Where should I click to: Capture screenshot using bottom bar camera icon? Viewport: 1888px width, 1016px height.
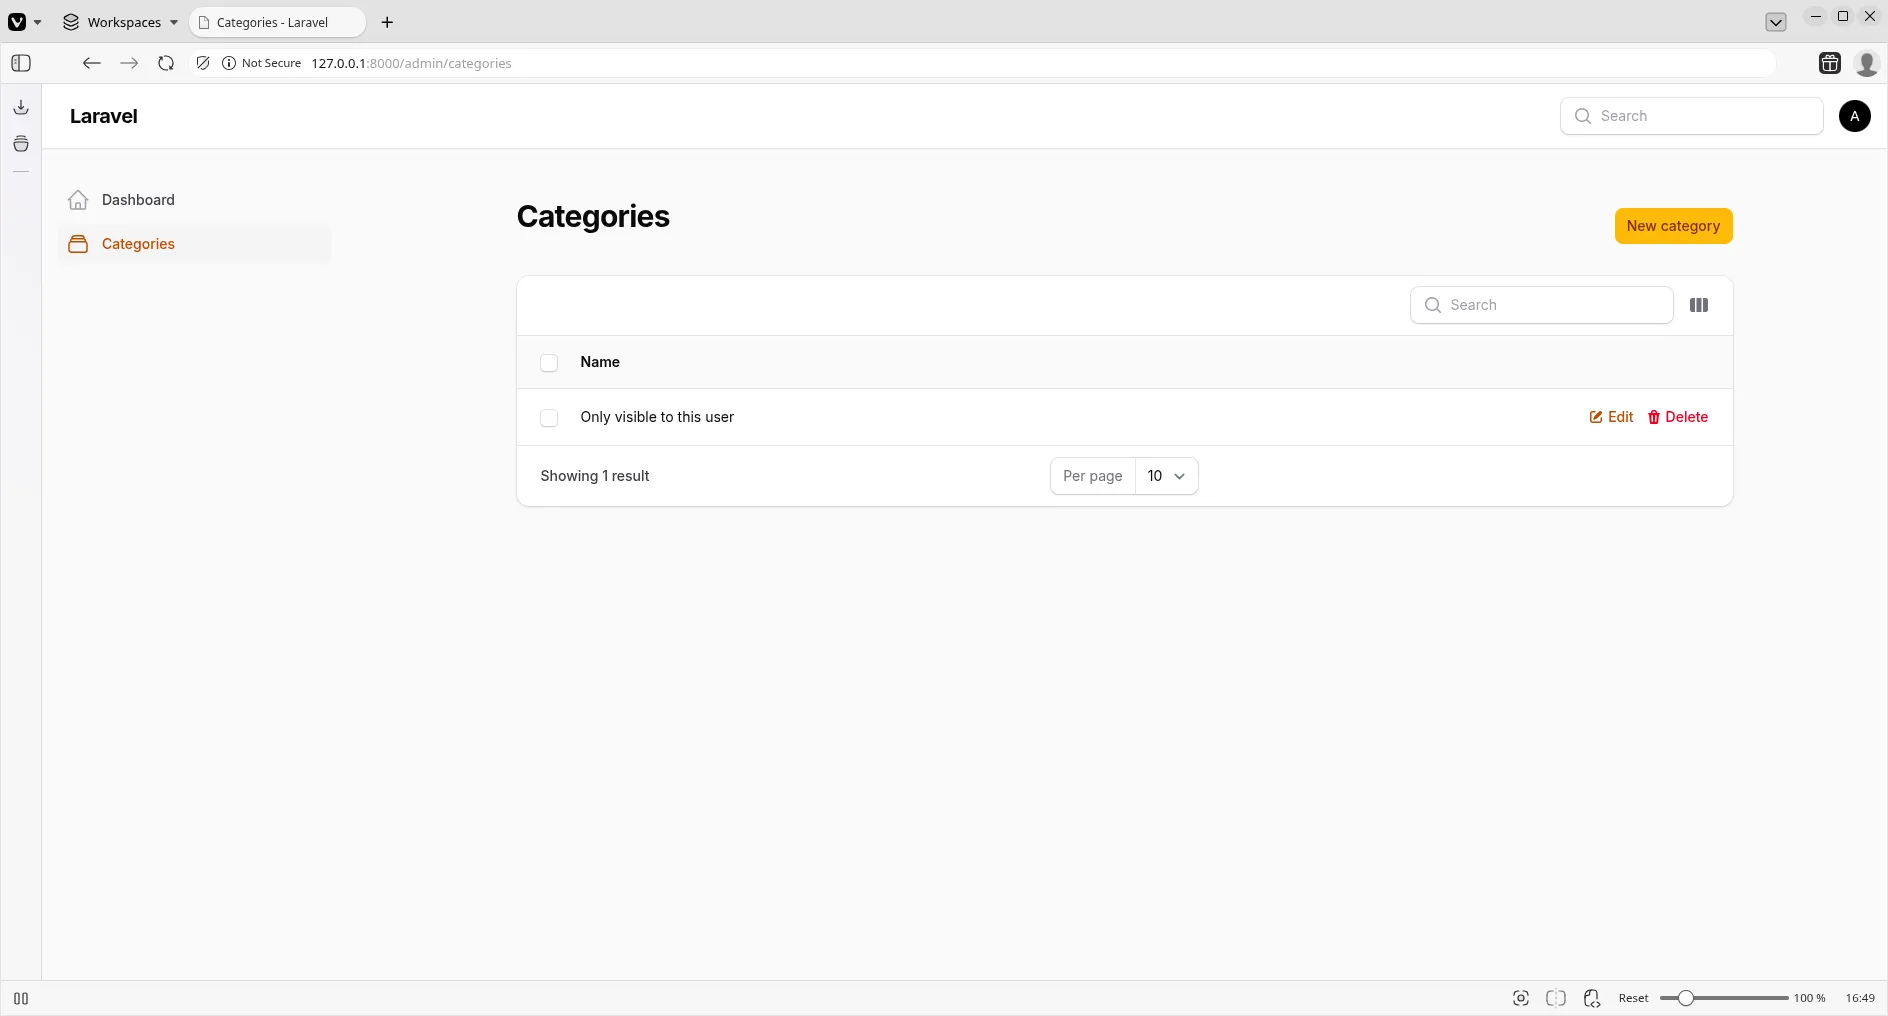pos(1520,998)
